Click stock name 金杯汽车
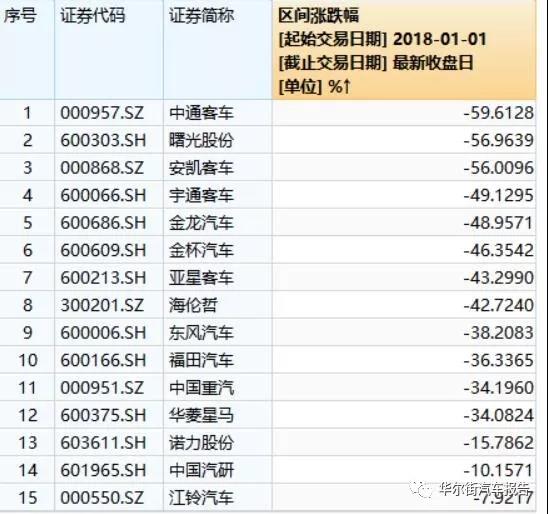 click(x=201, y=250)
